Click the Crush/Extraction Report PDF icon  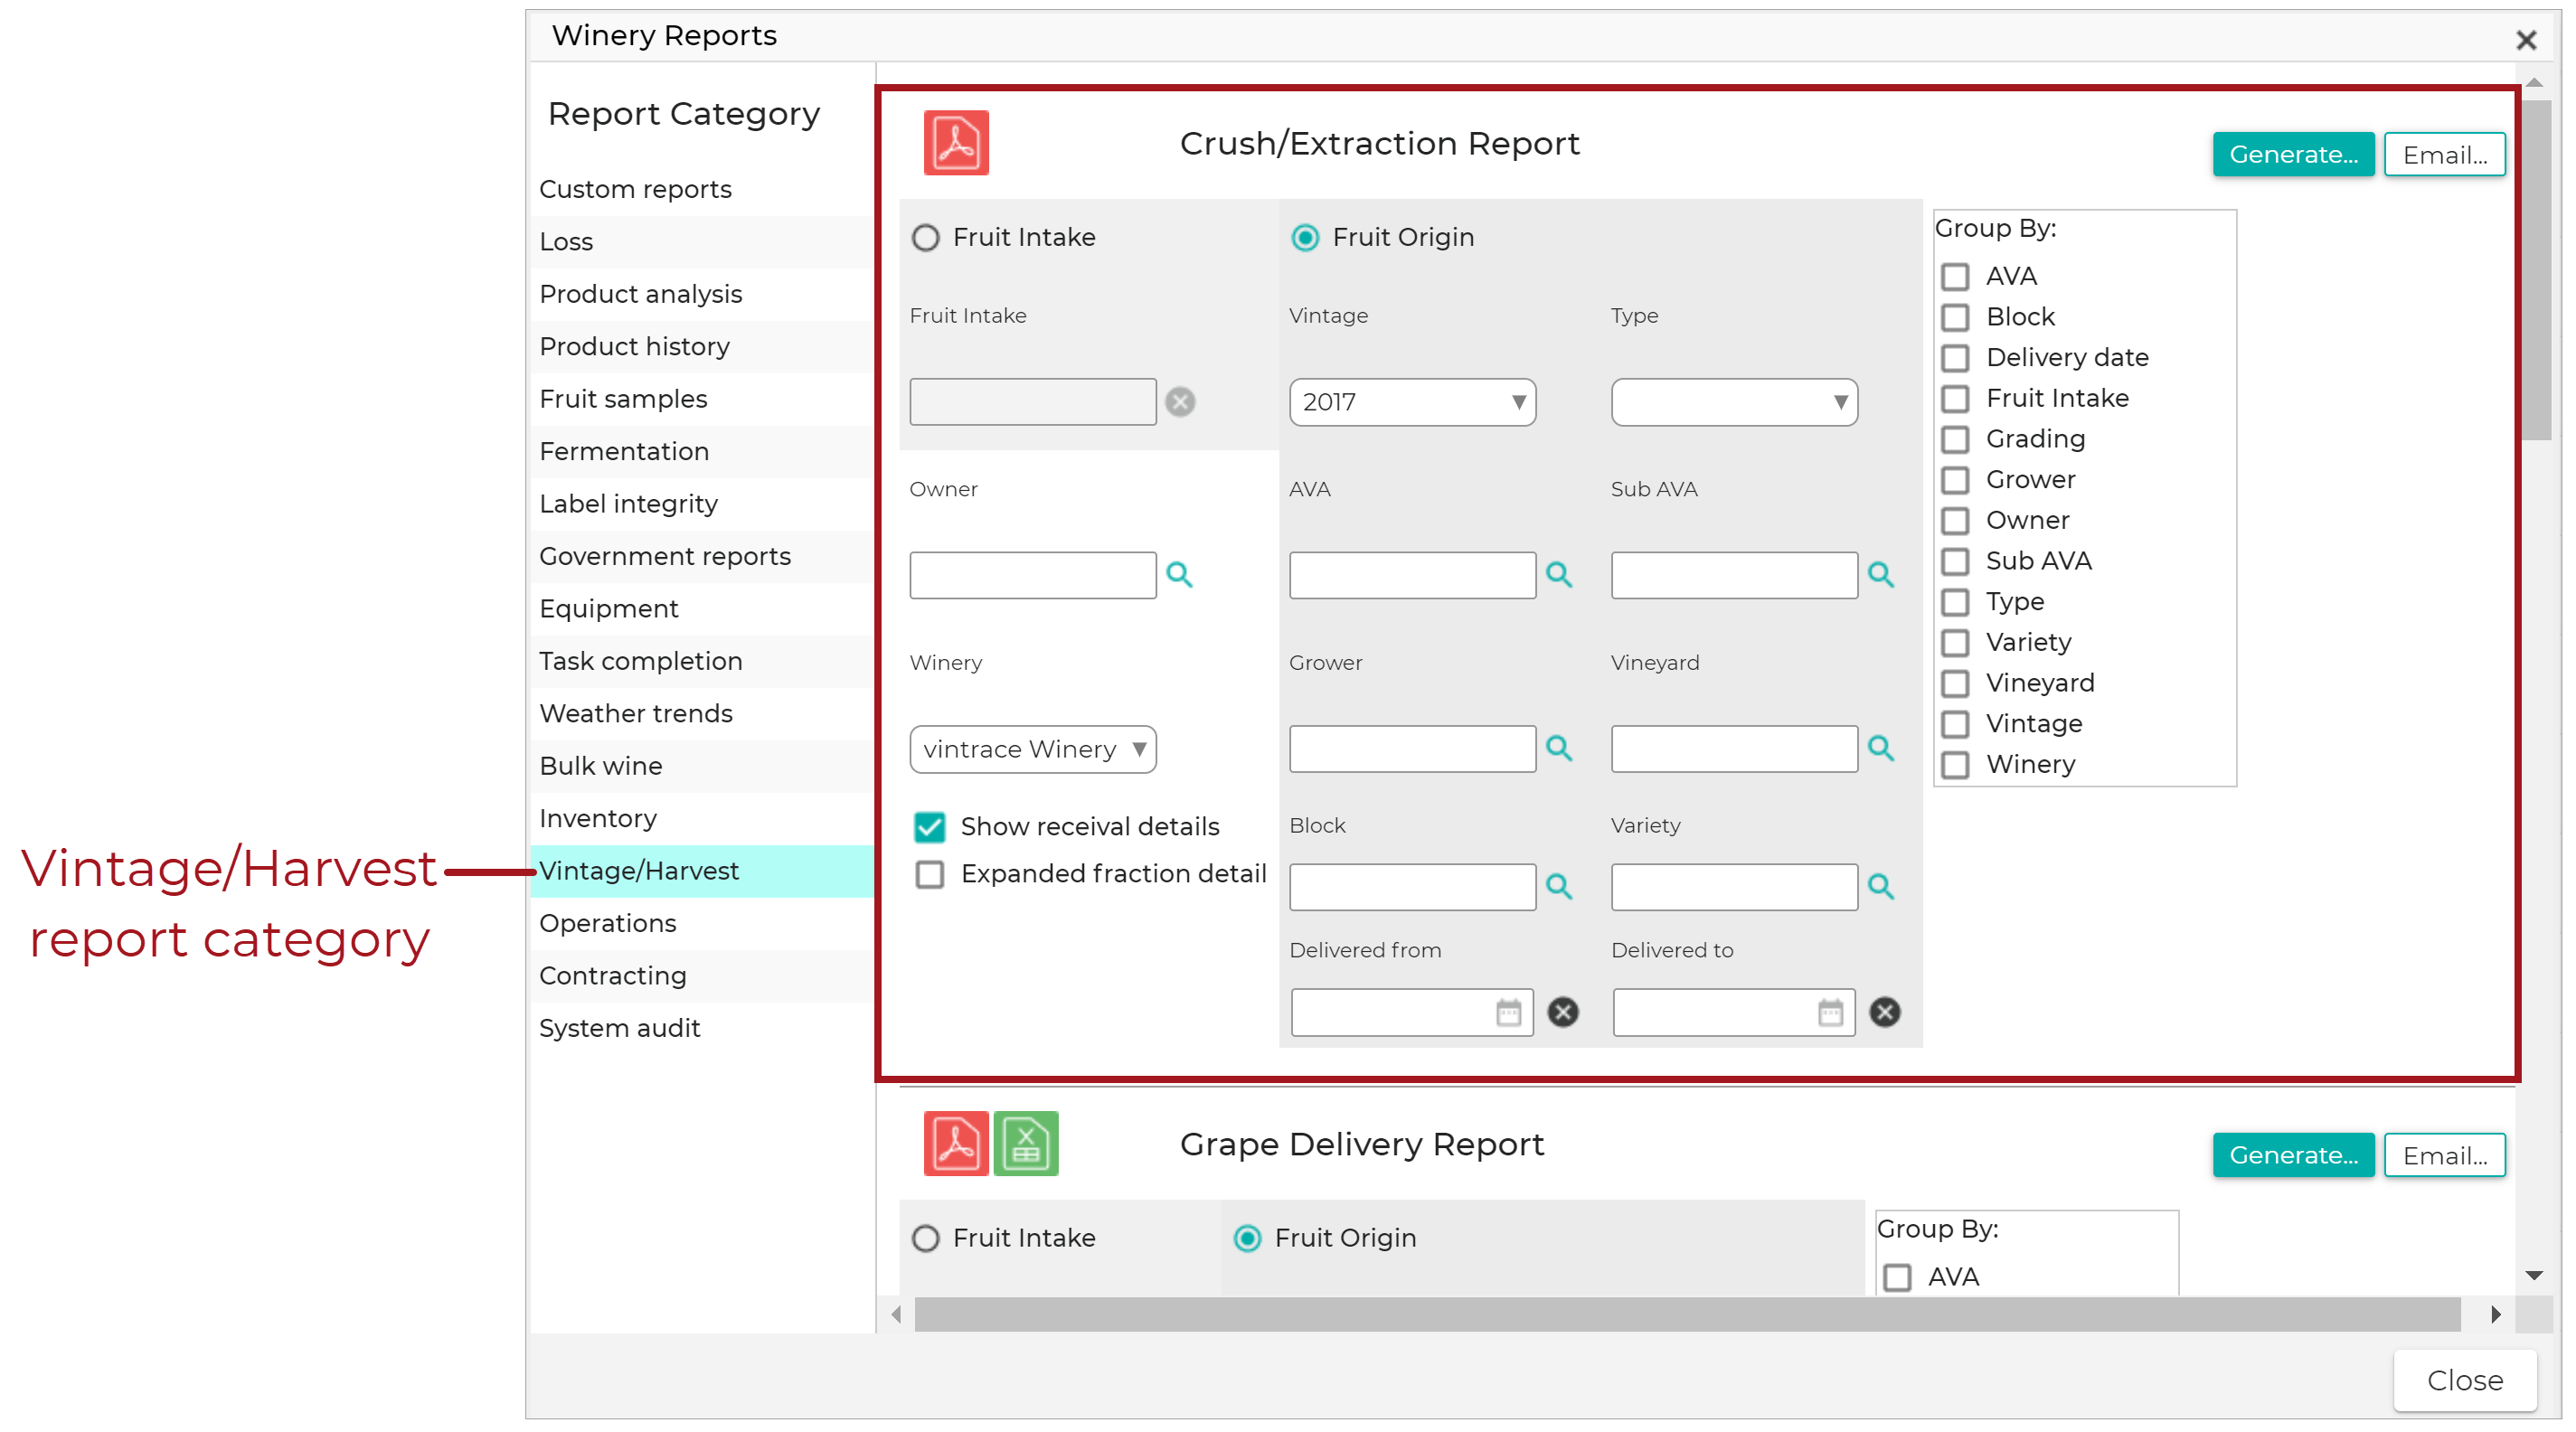[x=955, y=143]
